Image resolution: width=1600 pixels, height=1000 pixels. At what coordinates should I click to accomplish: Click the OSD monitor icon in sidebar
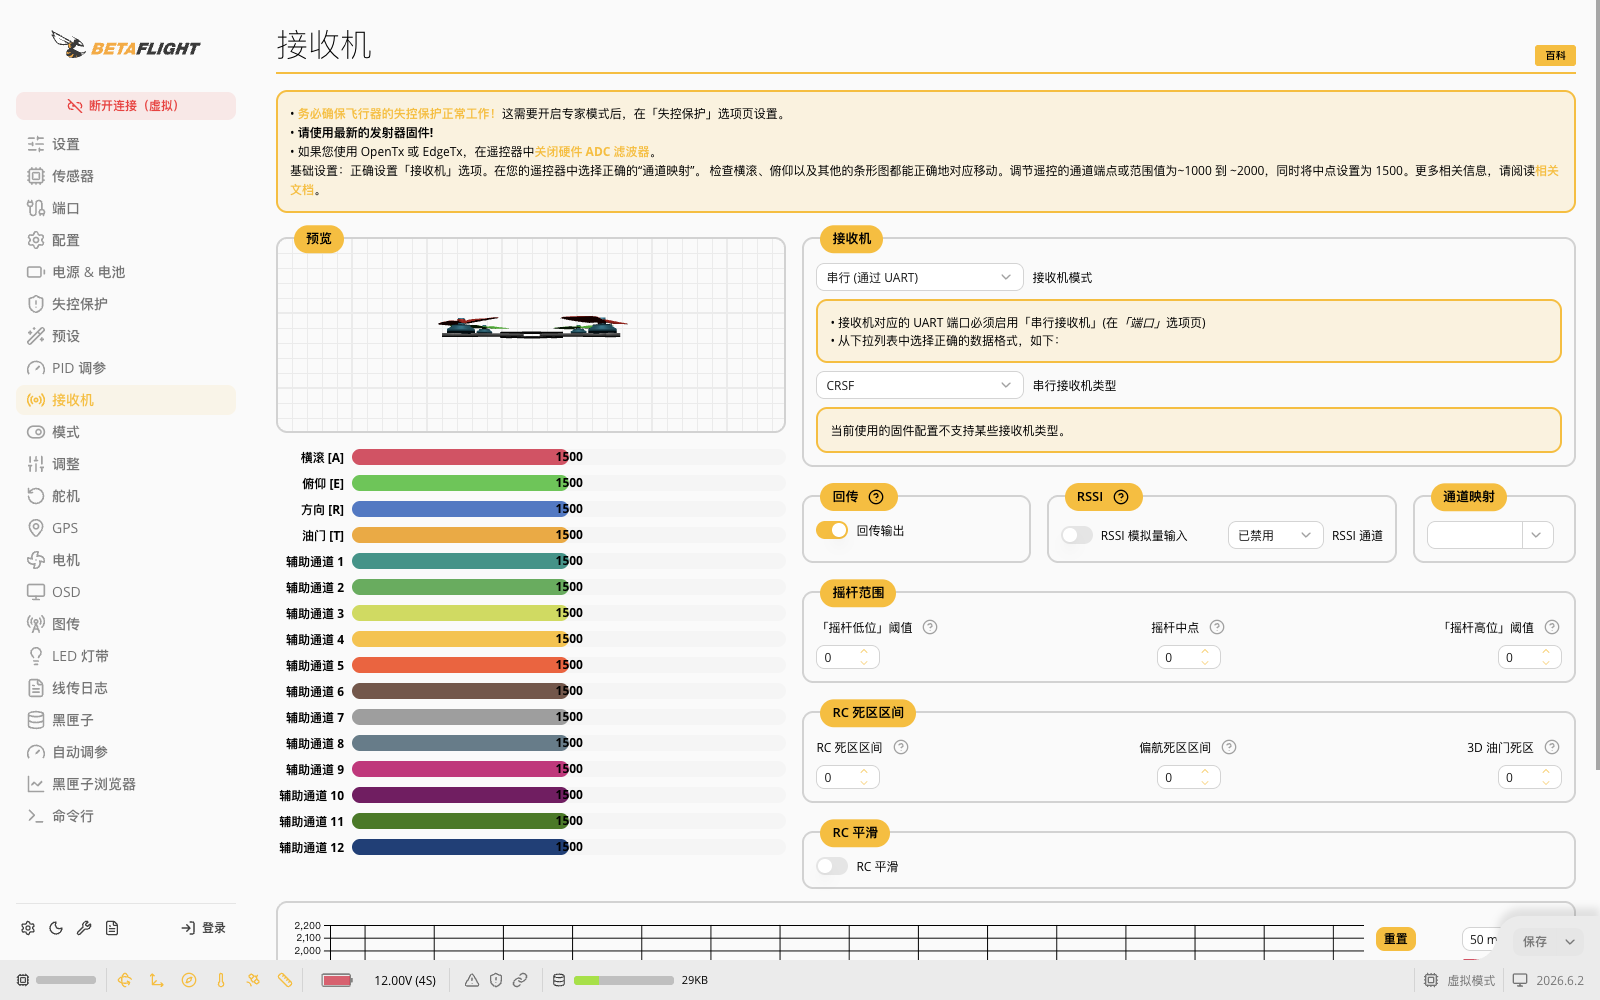(36, 592)
